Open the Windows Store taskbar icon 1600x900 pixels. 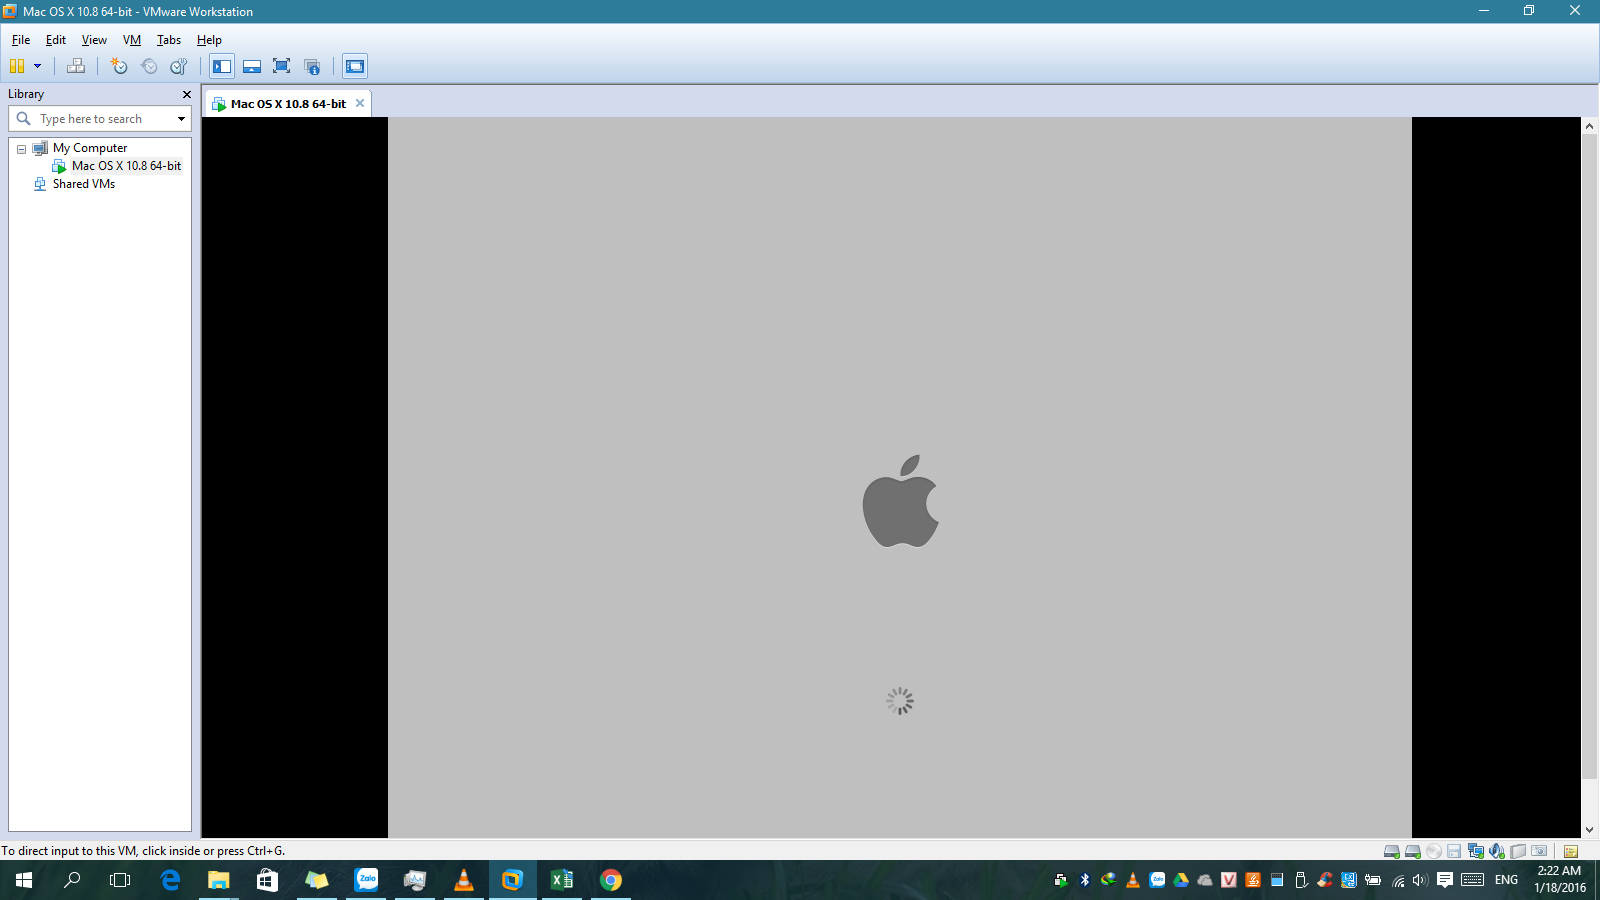point(267,880)
